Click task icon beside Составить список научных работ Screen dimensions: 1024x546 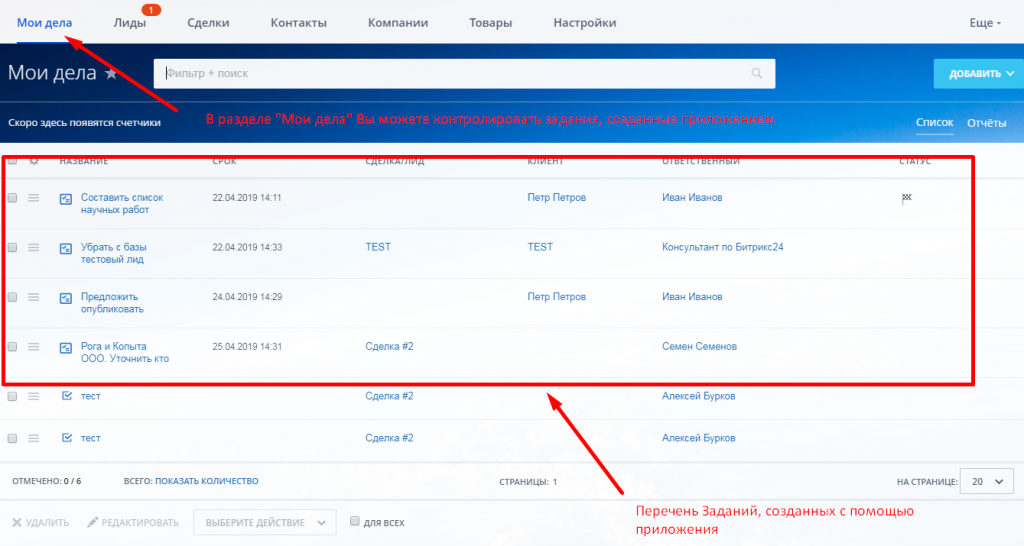point(66,199)
